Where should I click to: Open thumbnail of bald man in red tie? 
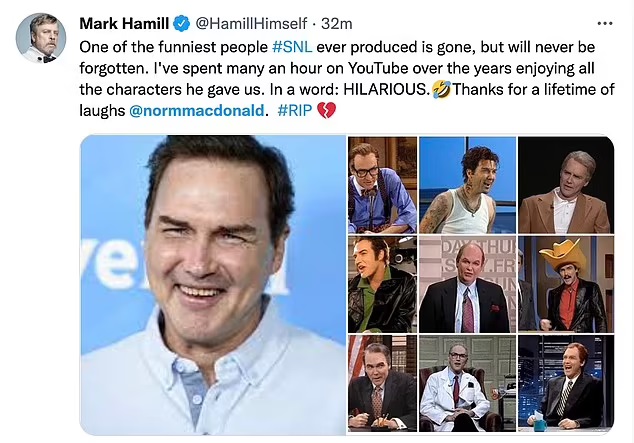[464, 284]
